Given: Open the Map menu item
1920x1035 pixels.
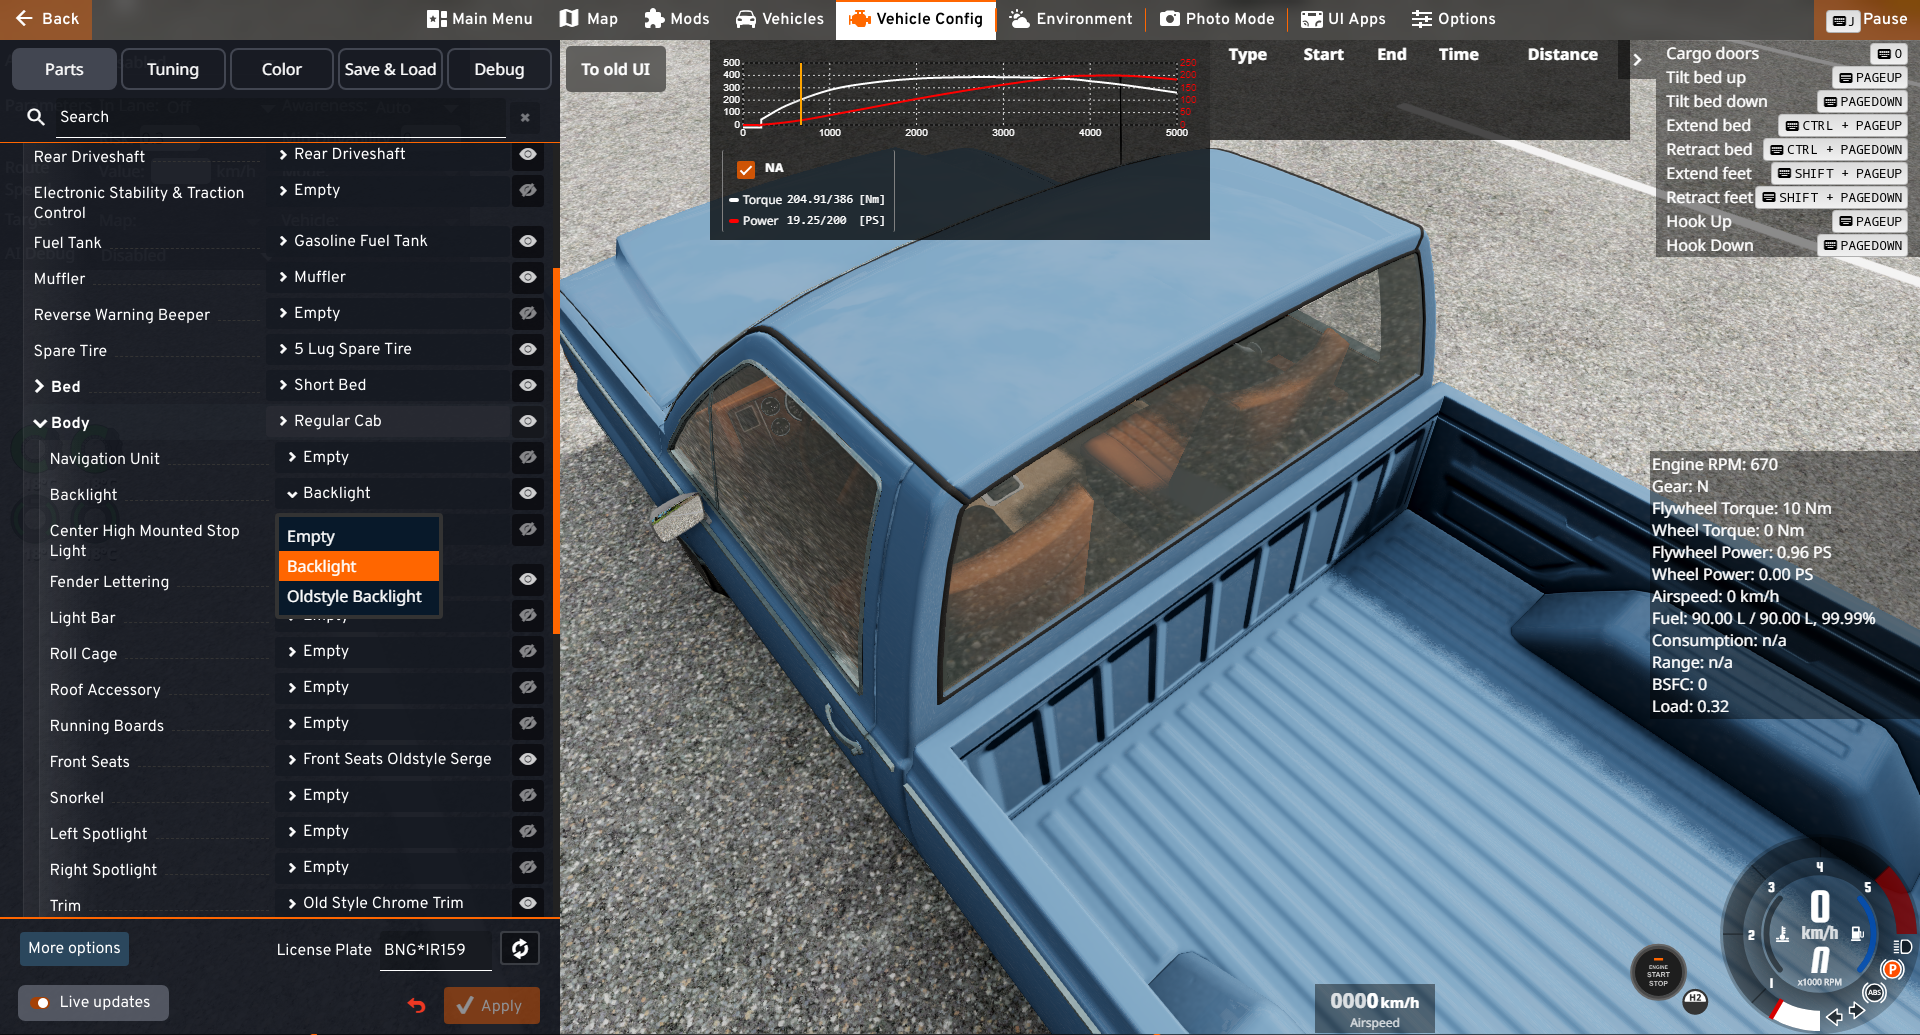Looking at the screenshot, I should click(x=589, y=19).
